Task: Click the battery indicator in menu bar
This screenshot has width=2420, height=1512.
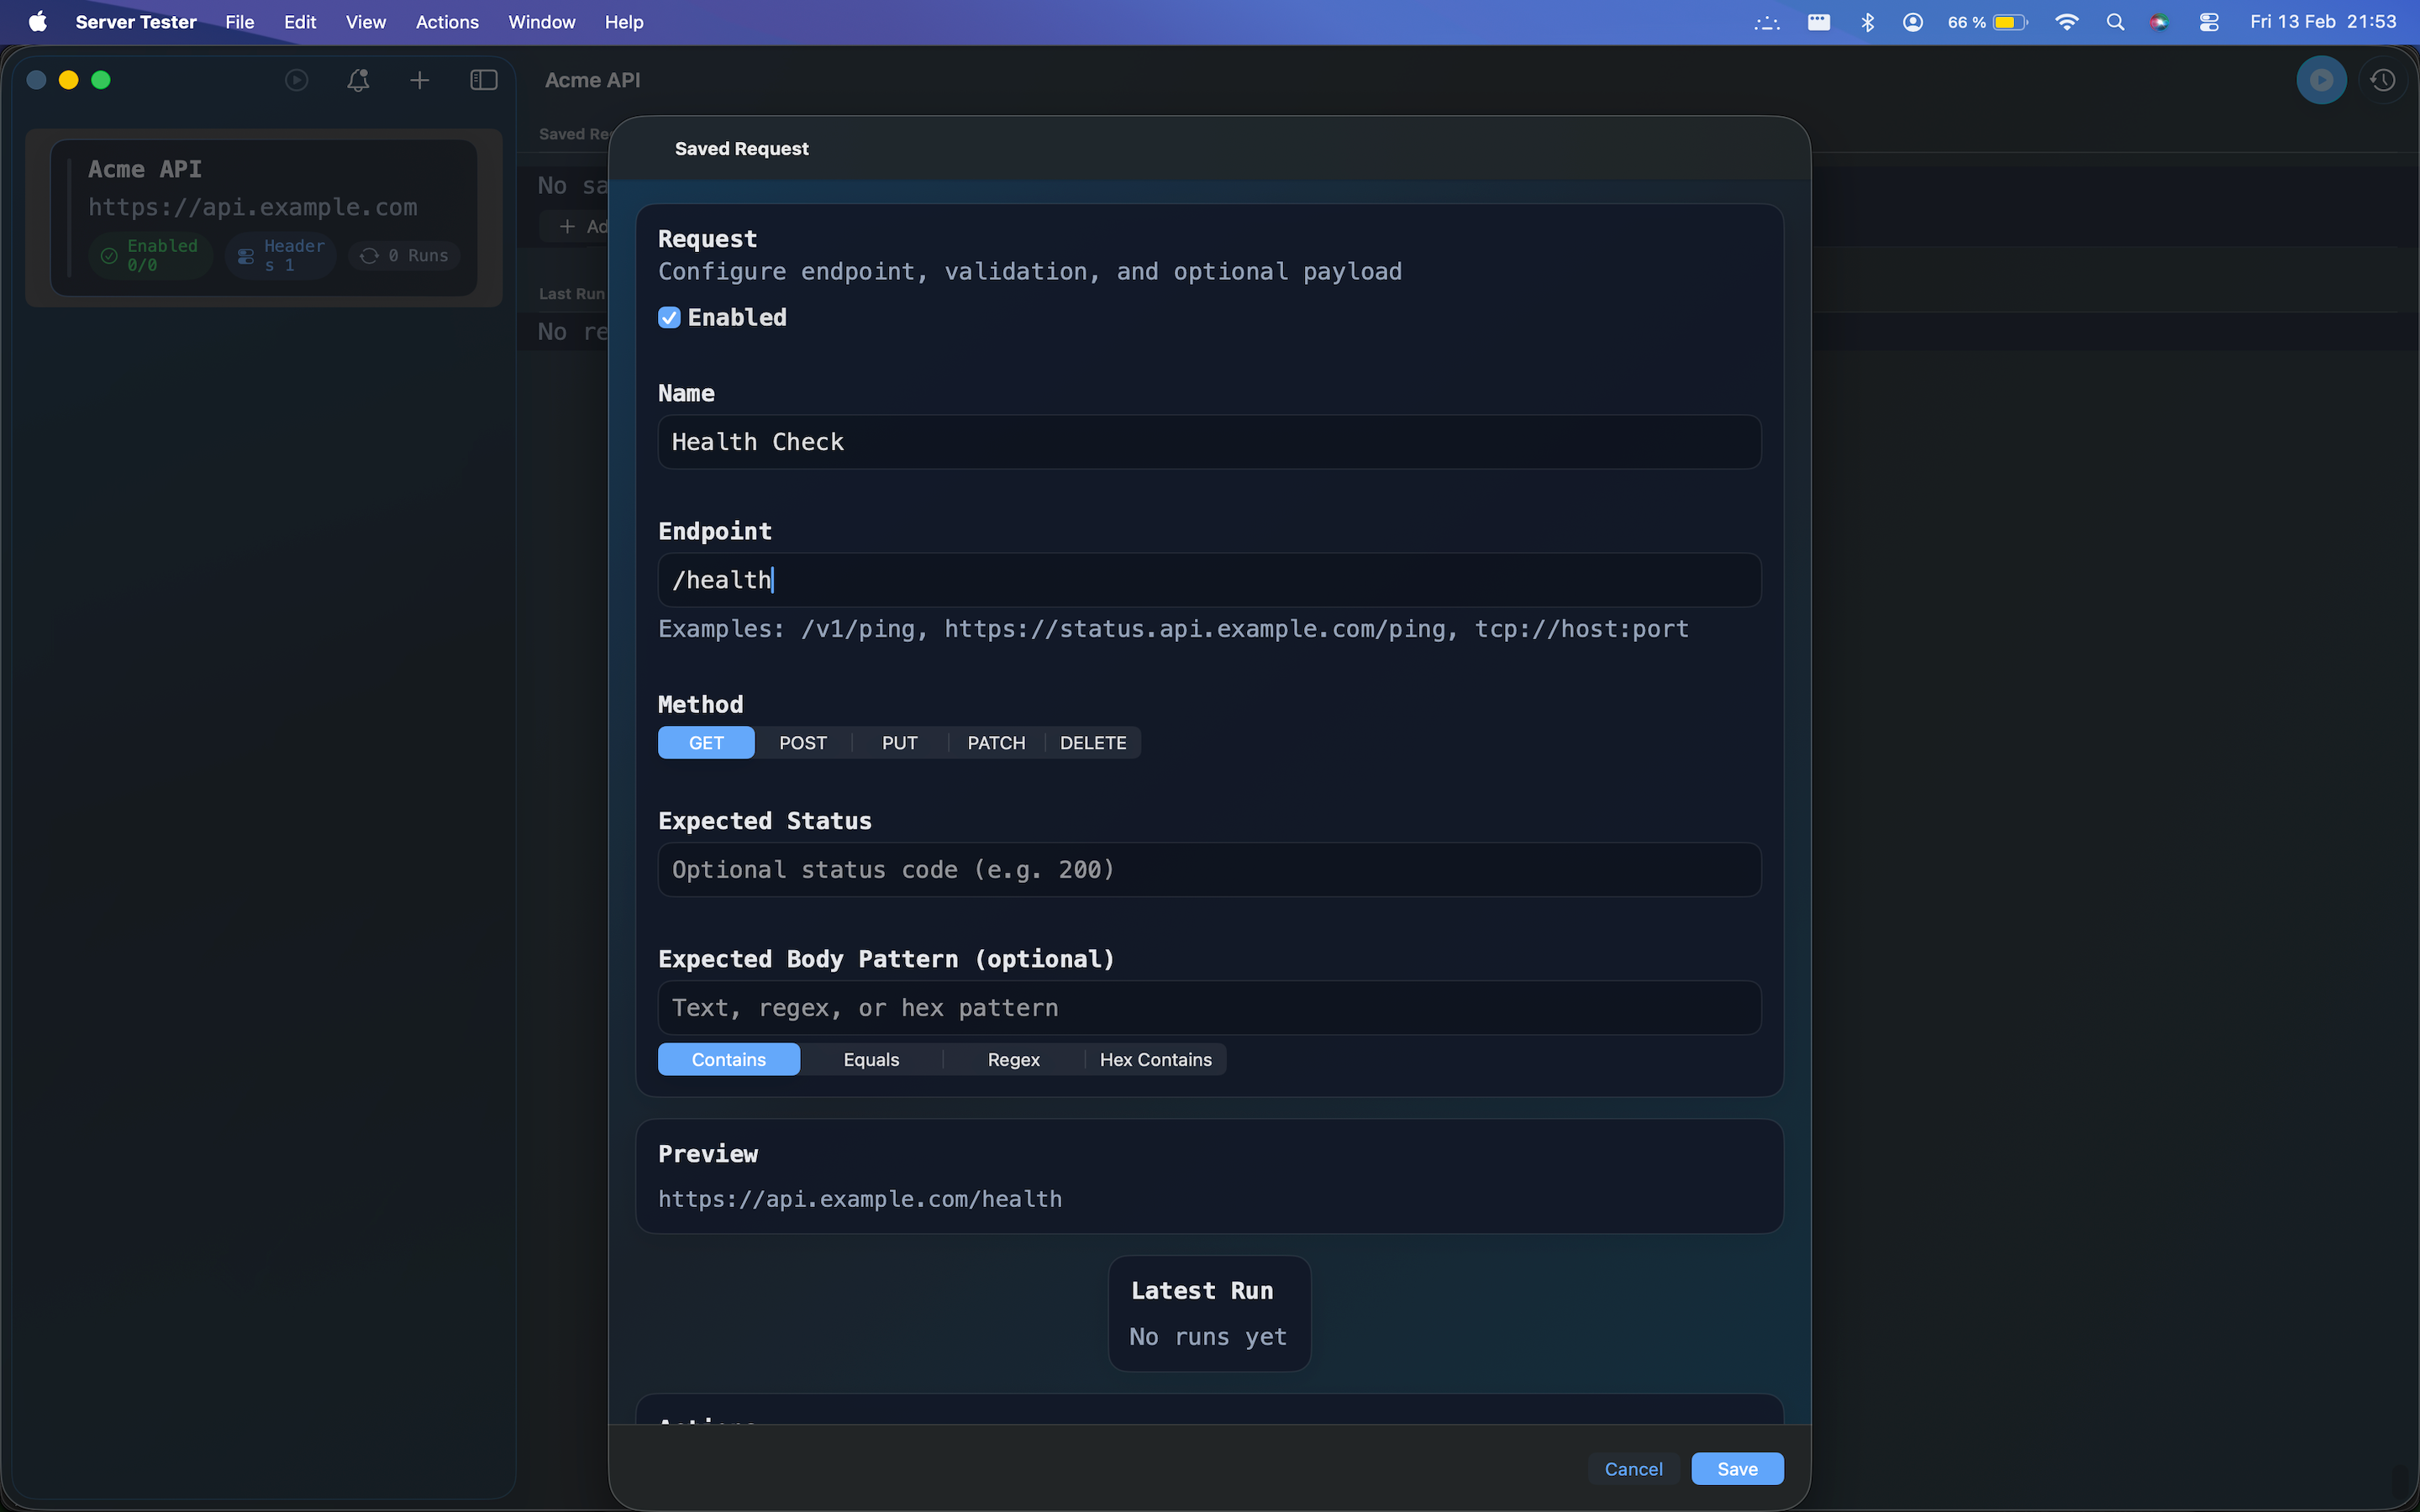Action: coord(1987,22)
